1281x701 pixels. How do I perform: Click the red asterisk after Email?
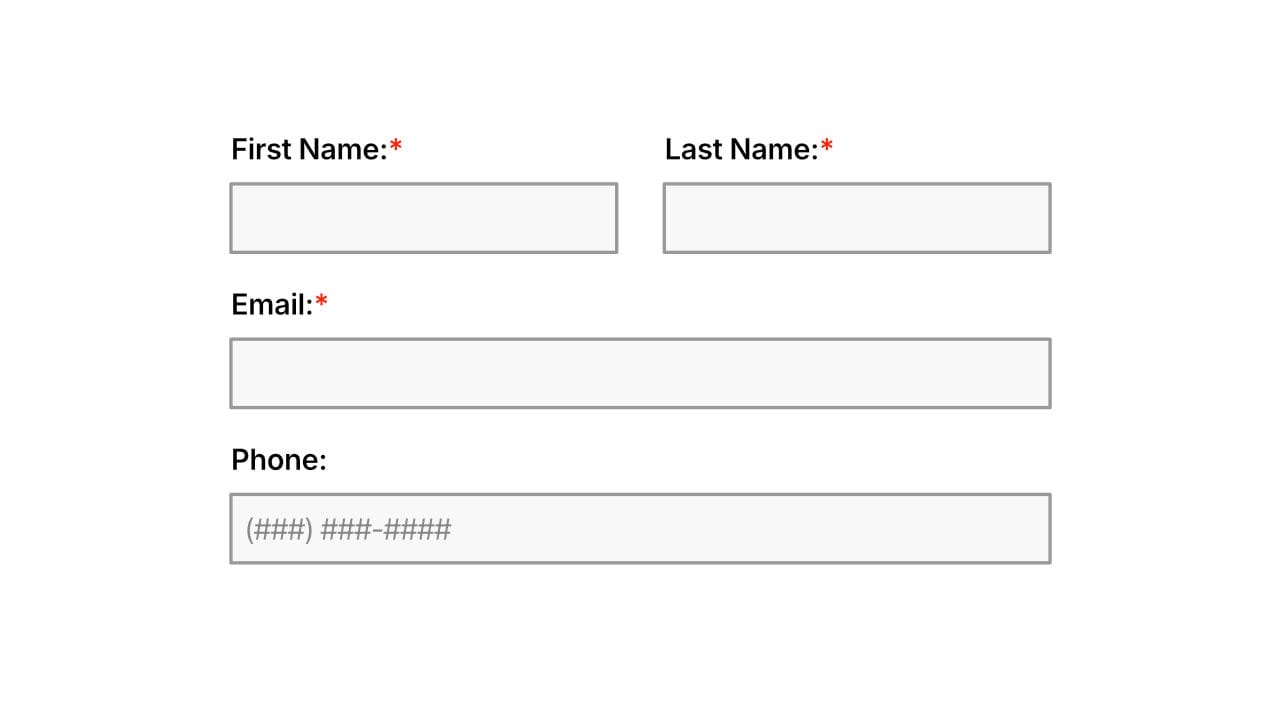pyautogui.click(x=324, y=300)
